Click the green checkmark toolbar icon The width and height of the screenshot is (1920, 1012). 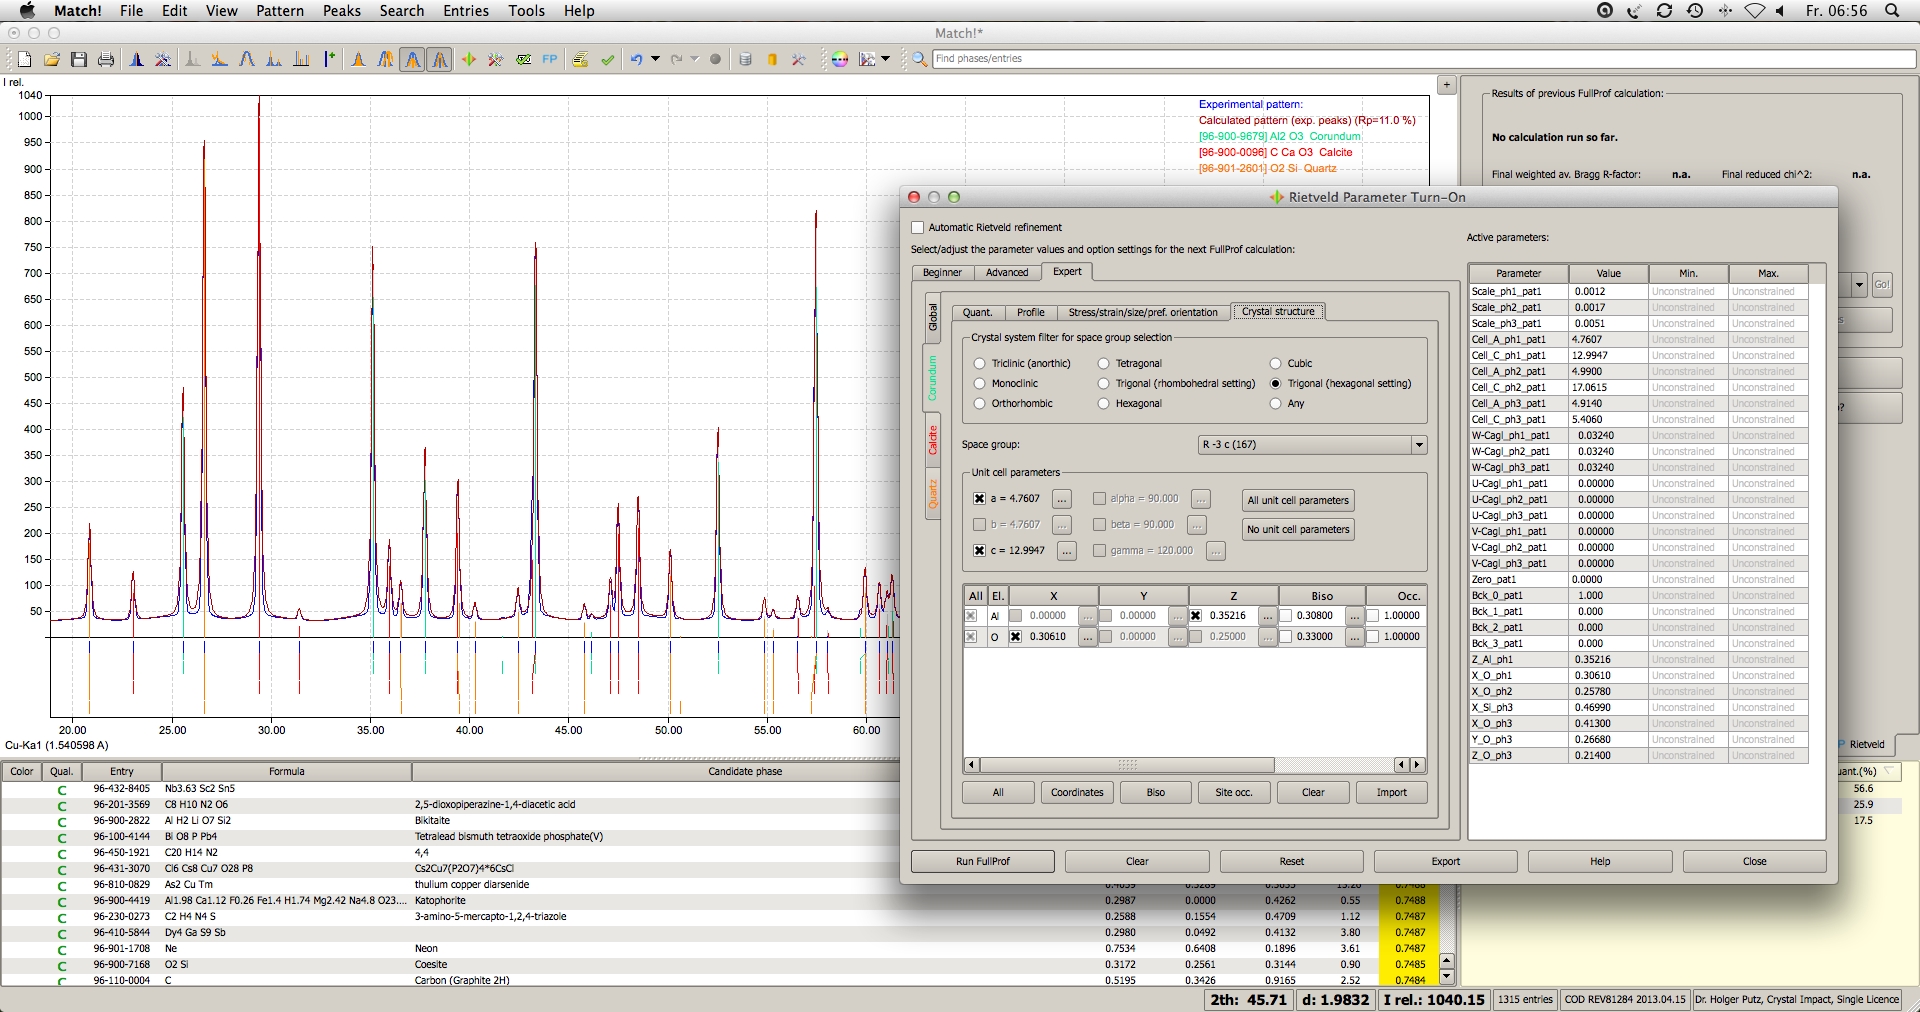[607, 60]
